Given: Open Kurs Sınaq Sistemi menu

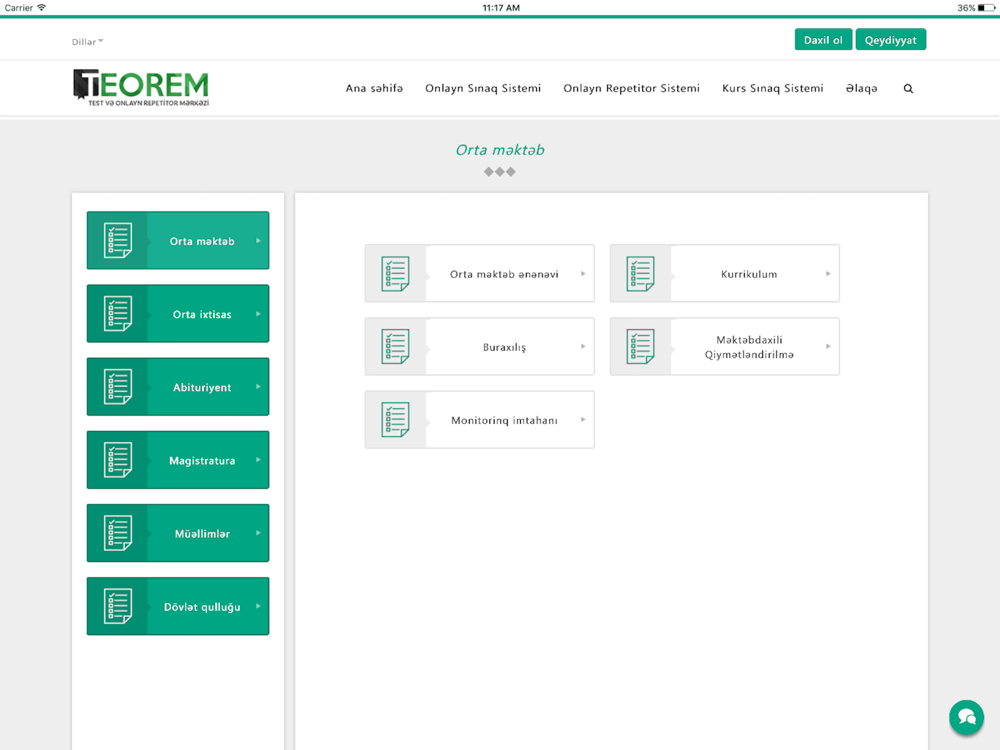Looking at the screenshot, I should click(x=772, y=88).
